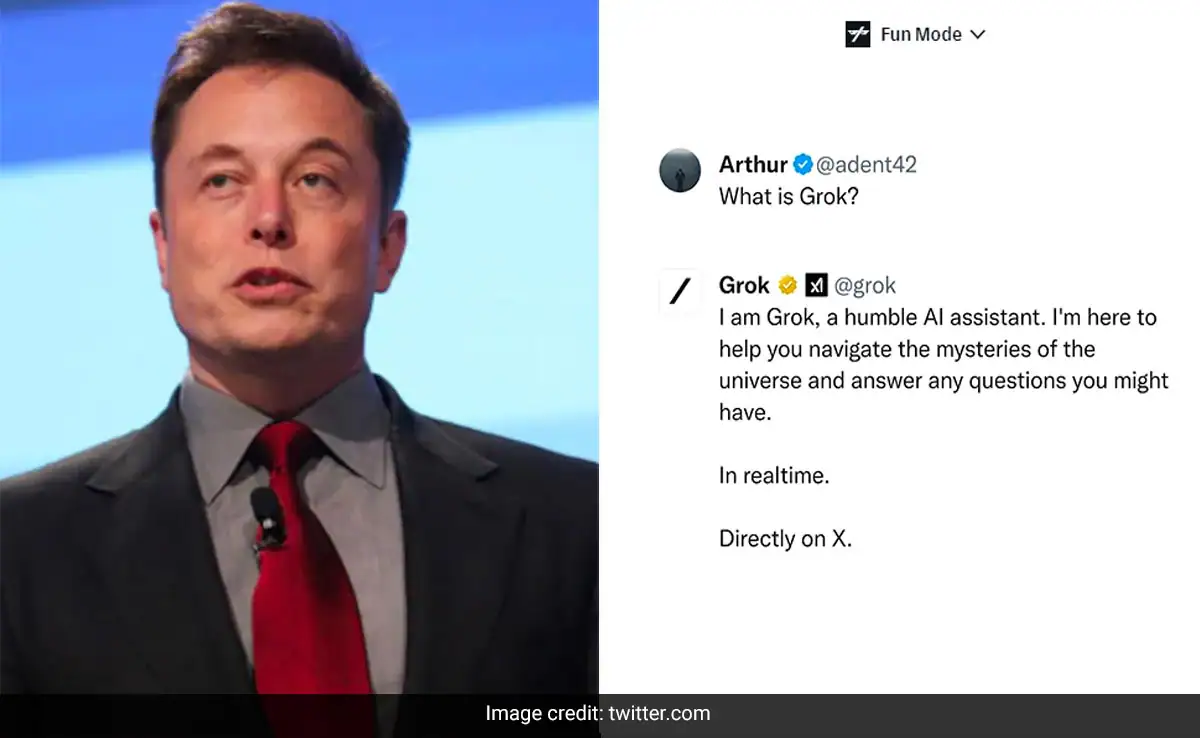Select the "What is Grok?" message
This screenshot has height=738, width=1200.
click(789, 196)
